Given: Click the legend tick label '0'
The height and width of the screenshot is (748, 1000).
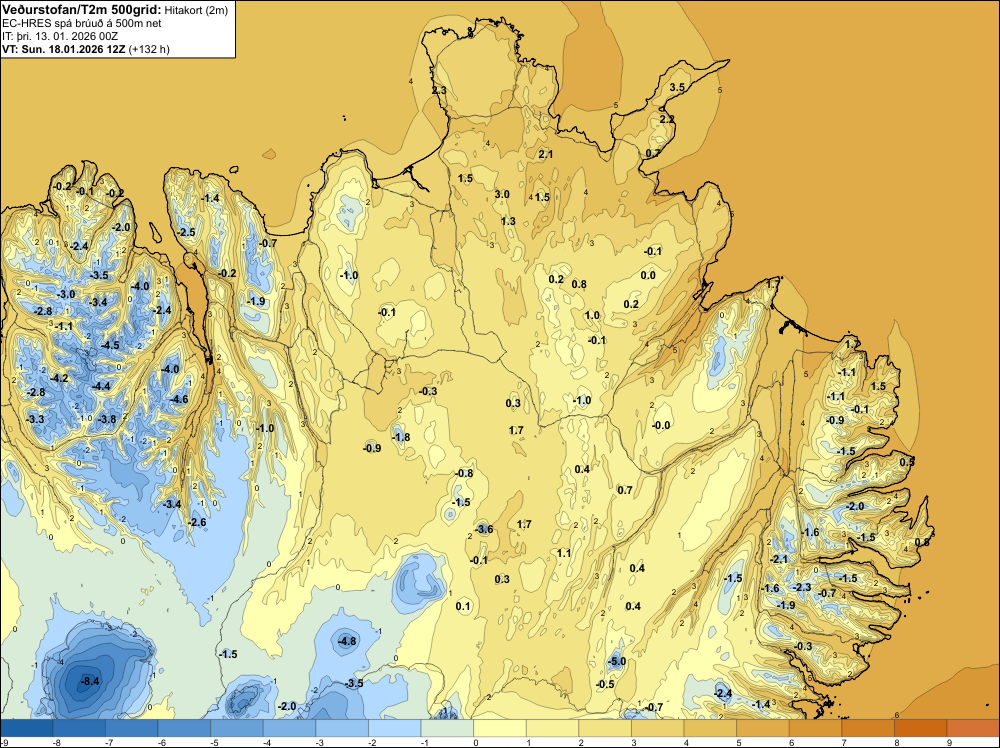Looking at the screenshot, I should 476,742.
